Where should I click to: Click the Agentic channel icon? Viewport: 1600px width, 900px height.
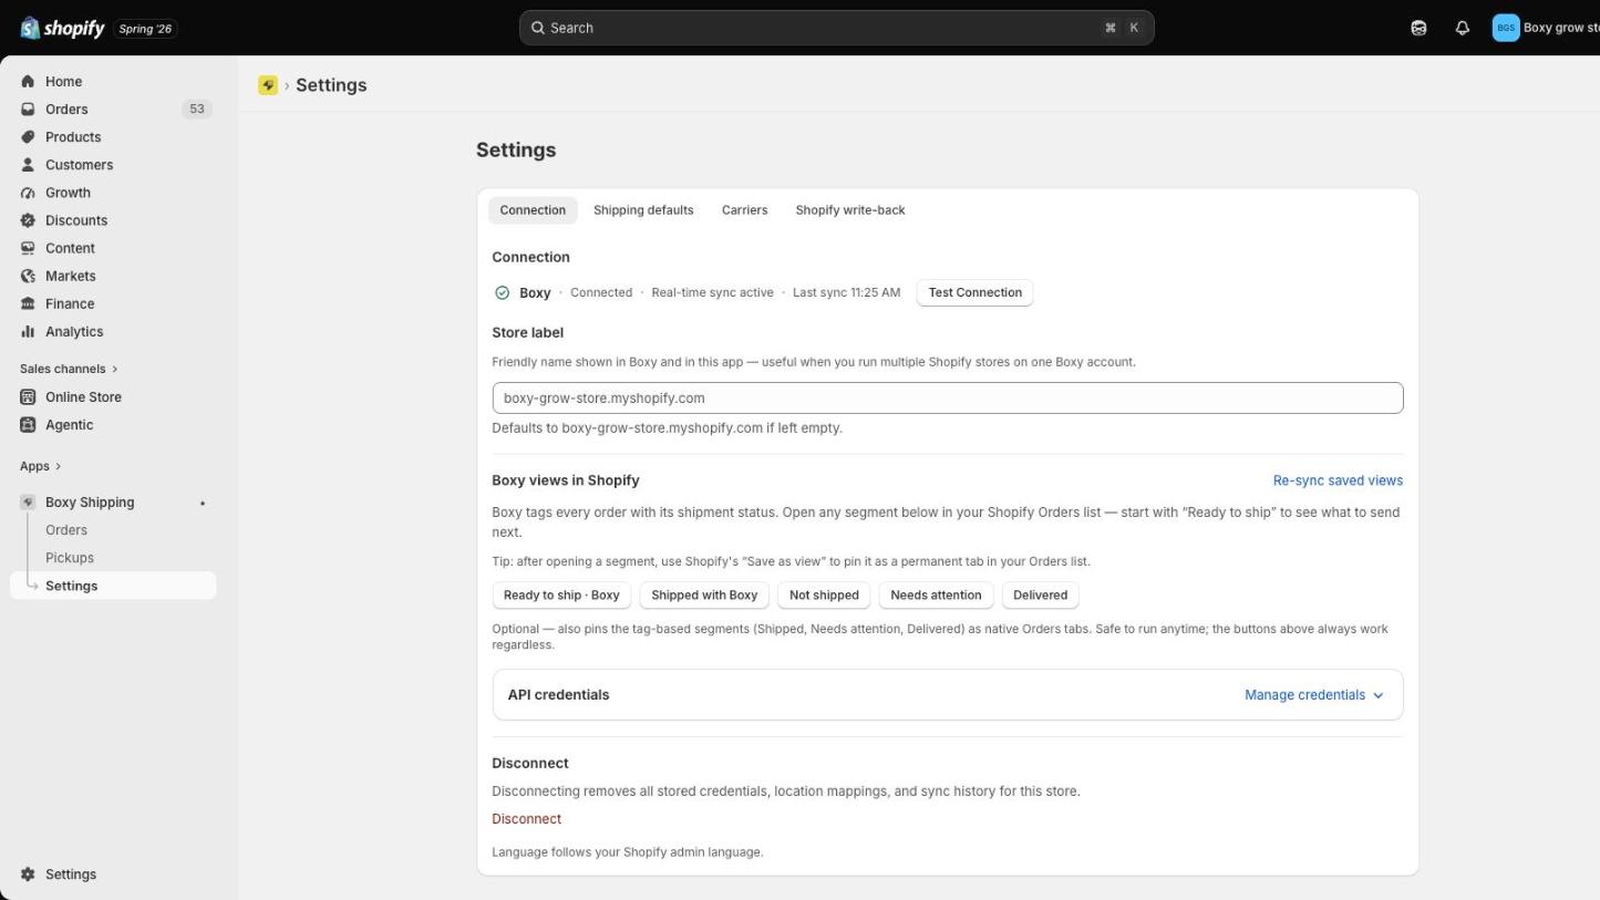28,425
